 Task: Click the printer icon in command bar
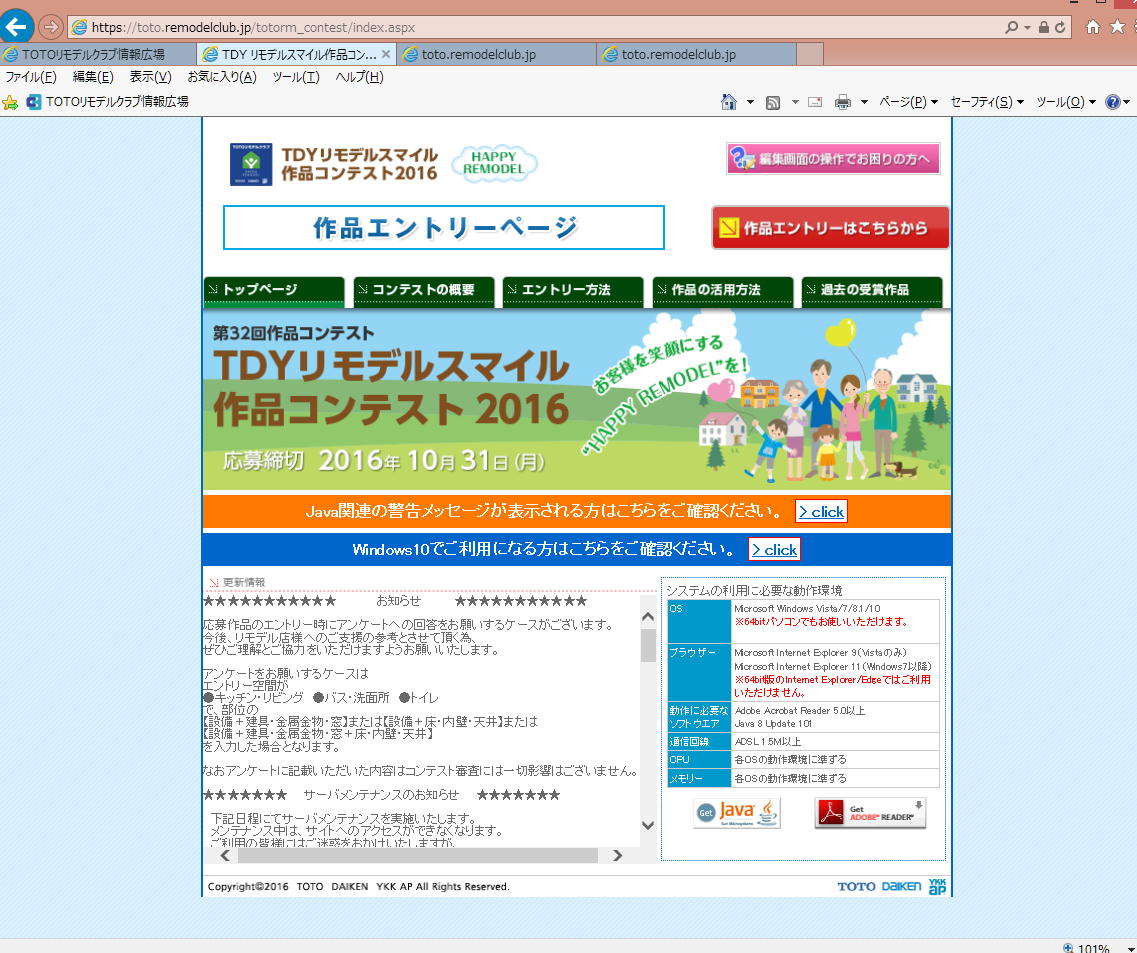point(843,102)
